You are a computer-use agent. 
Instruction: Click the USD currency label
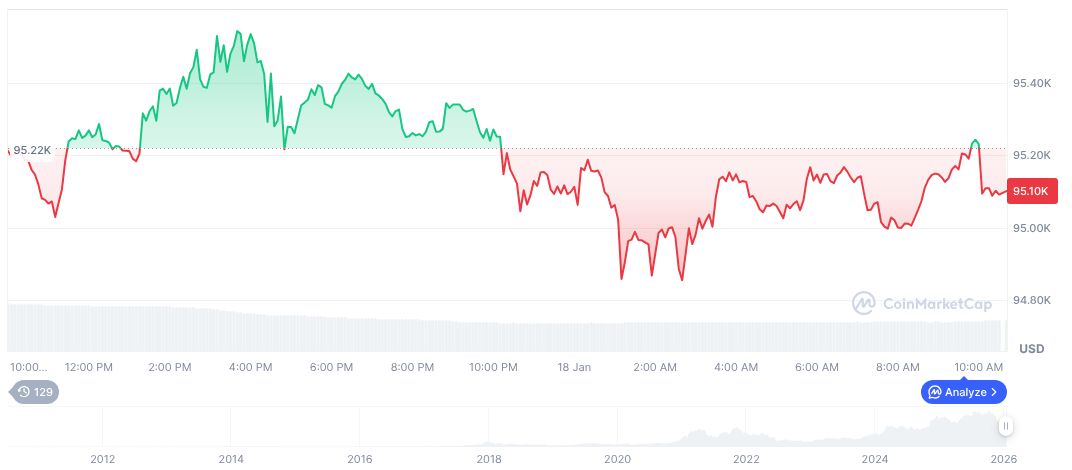1031,349
